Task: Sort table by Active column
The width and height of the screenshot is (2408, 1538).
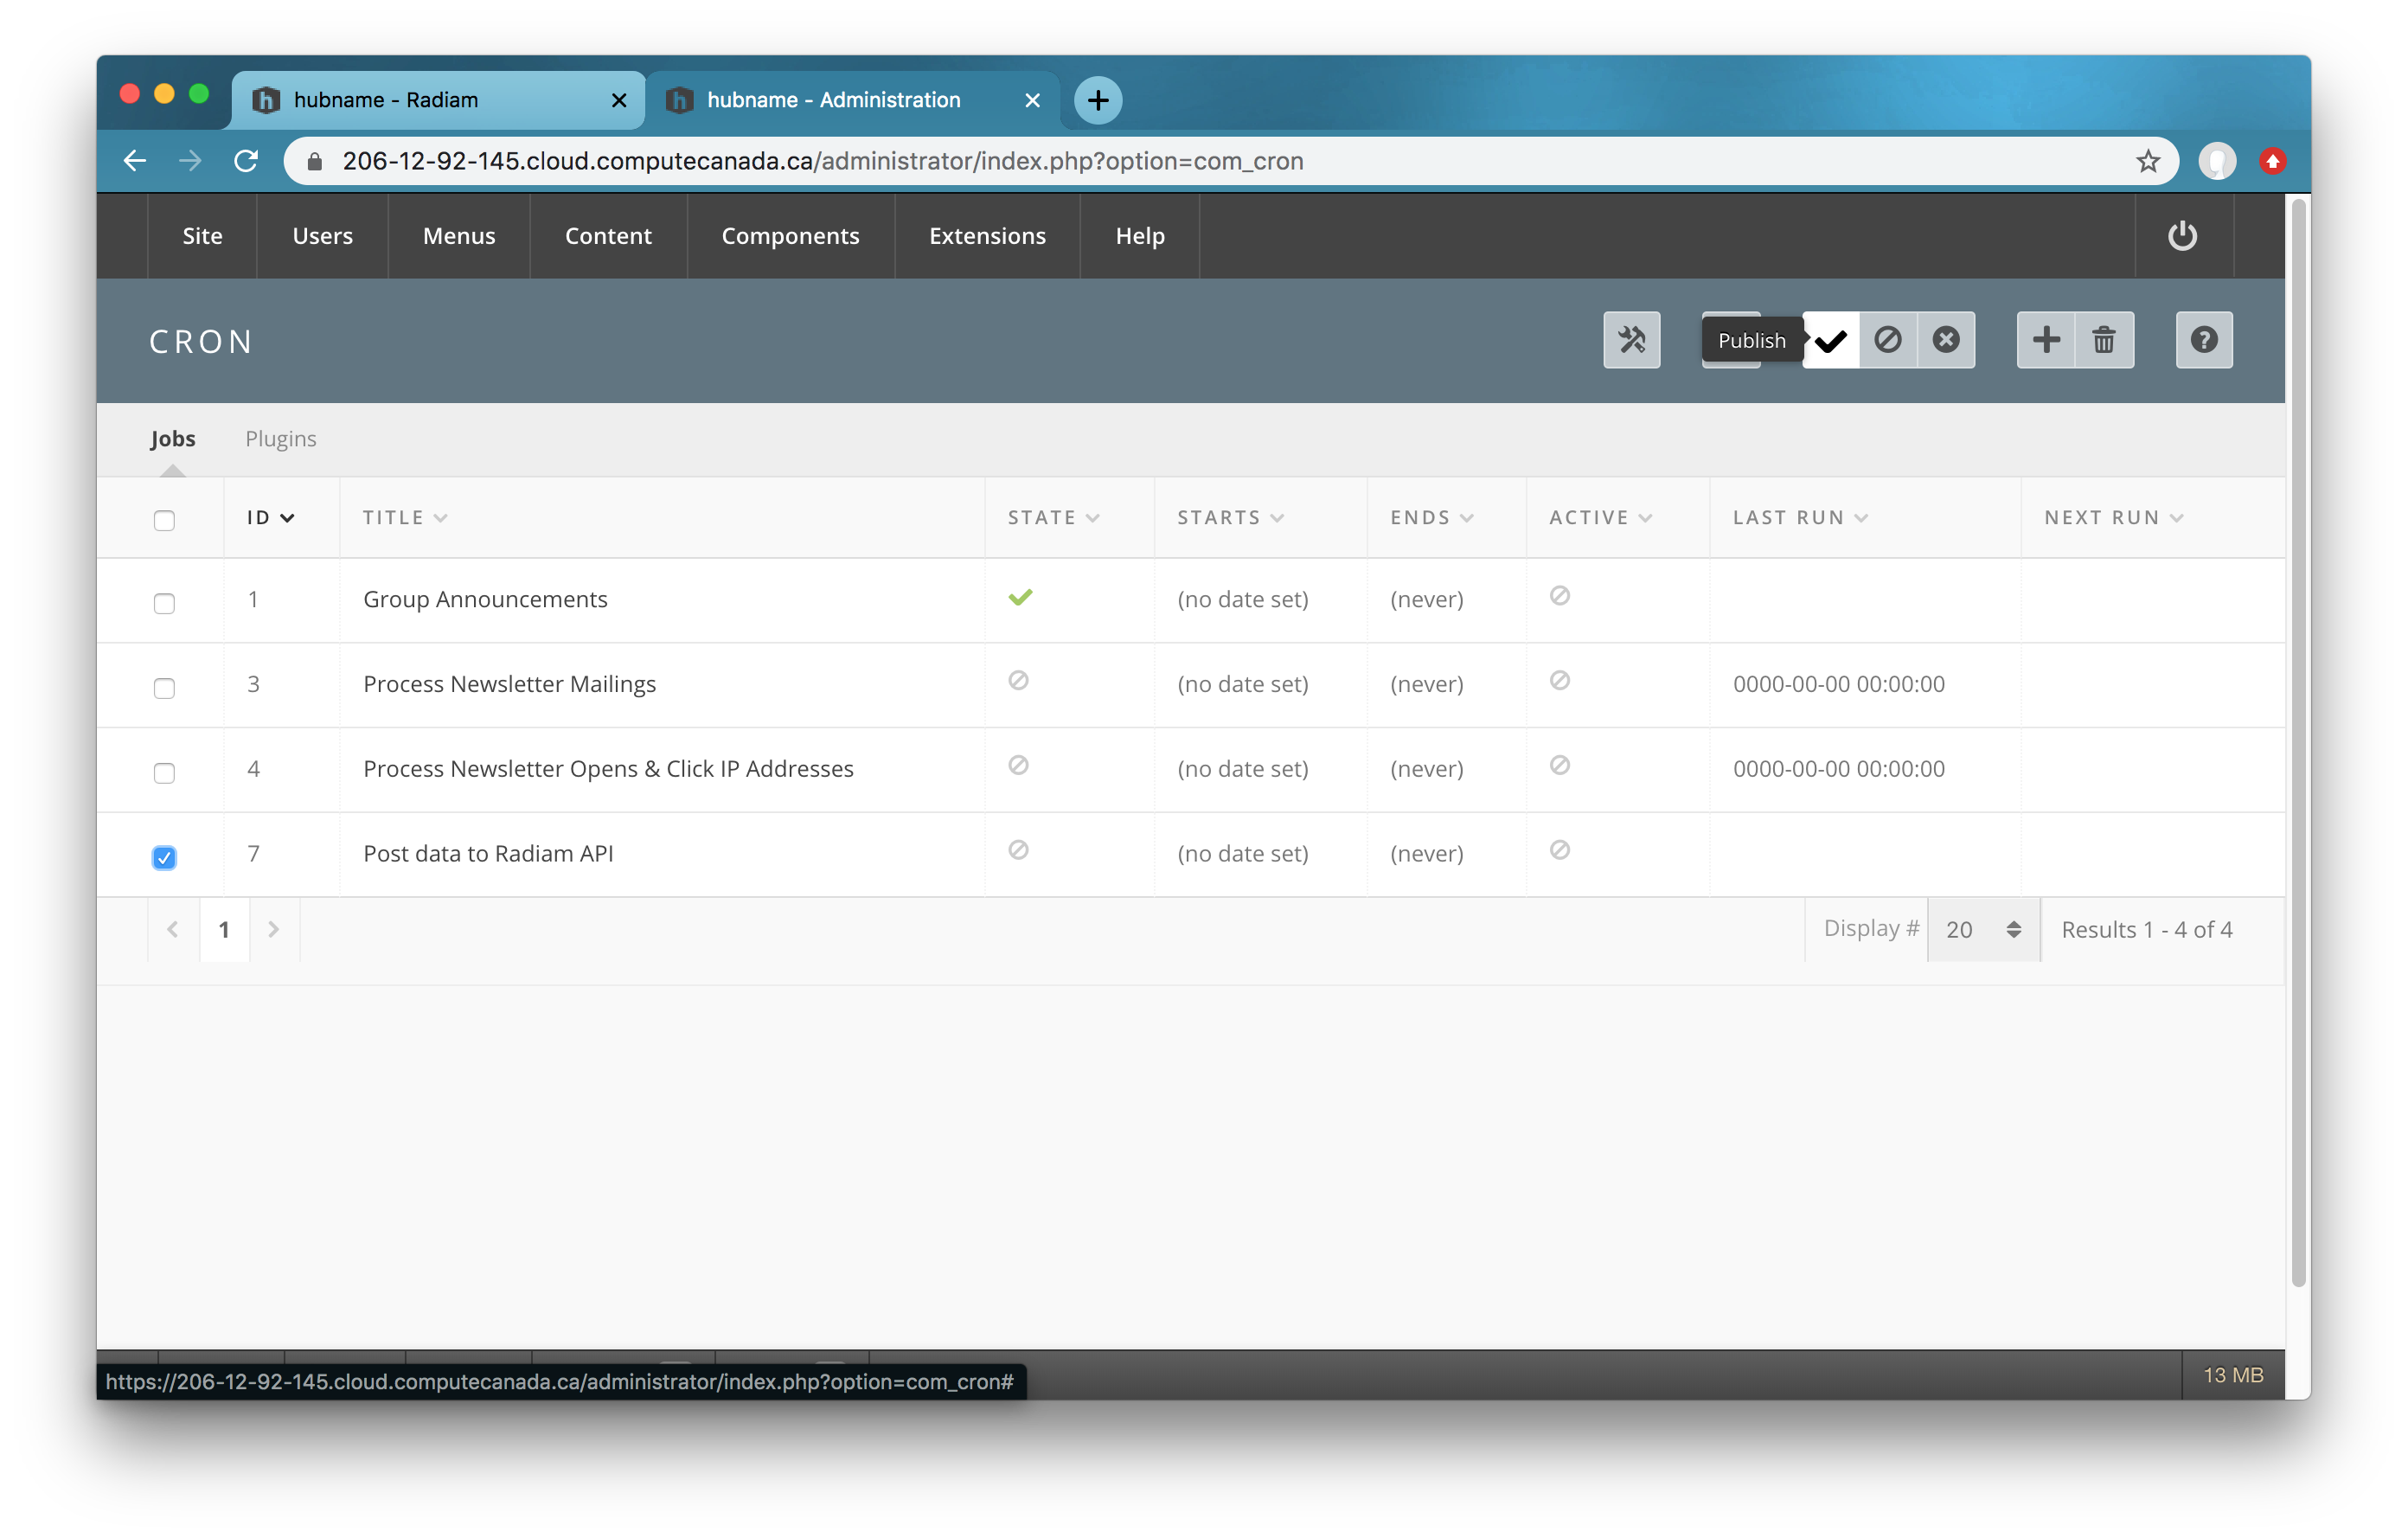Action: tap(1600, 518)
